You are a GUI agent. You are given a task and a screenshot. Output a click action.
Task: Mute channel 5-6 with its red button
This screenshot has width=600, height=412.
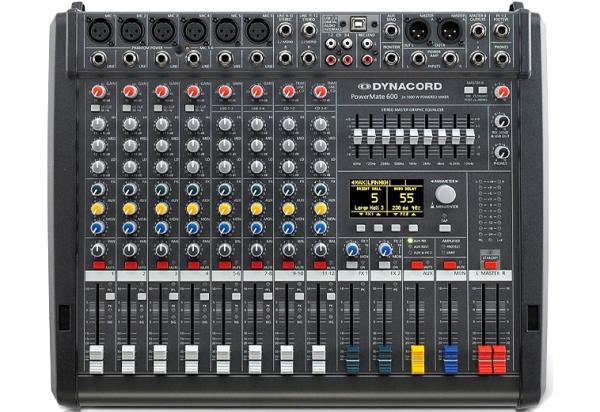coord(225,265)
